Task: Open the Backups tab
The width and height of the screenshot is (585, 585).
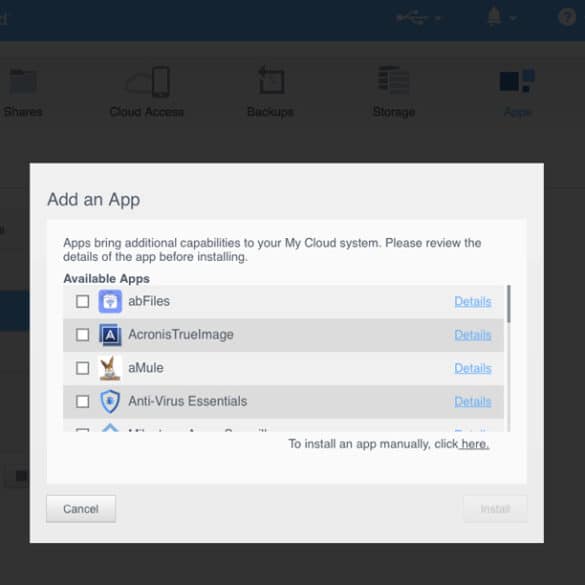Action: pyautogui.click(x=270, y=92)
